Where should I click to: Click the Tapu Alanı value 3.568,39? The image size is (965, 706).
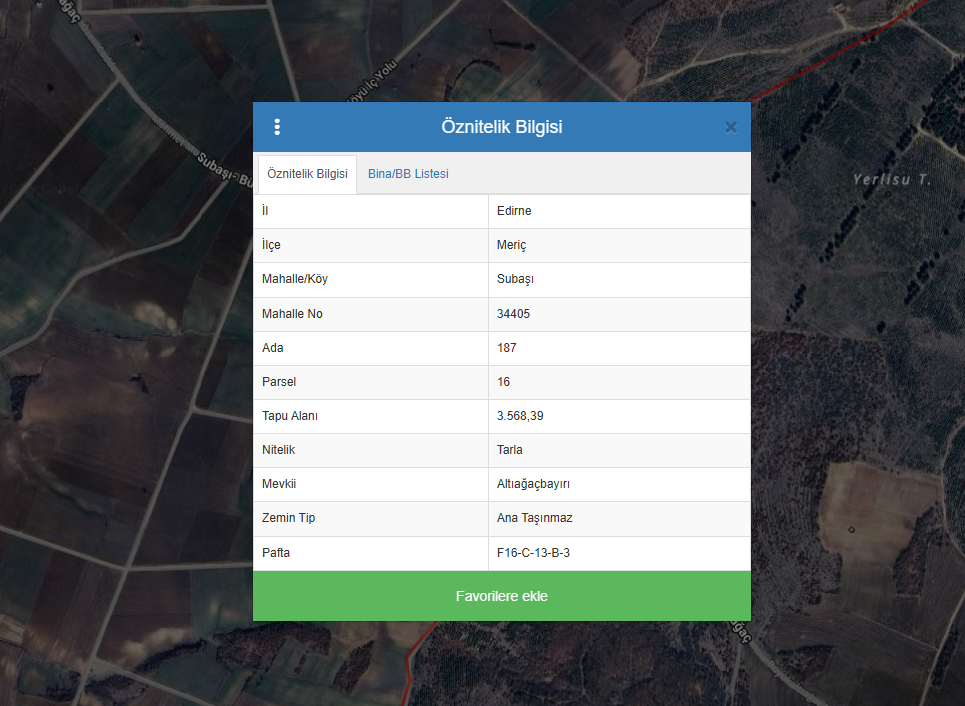520,416
